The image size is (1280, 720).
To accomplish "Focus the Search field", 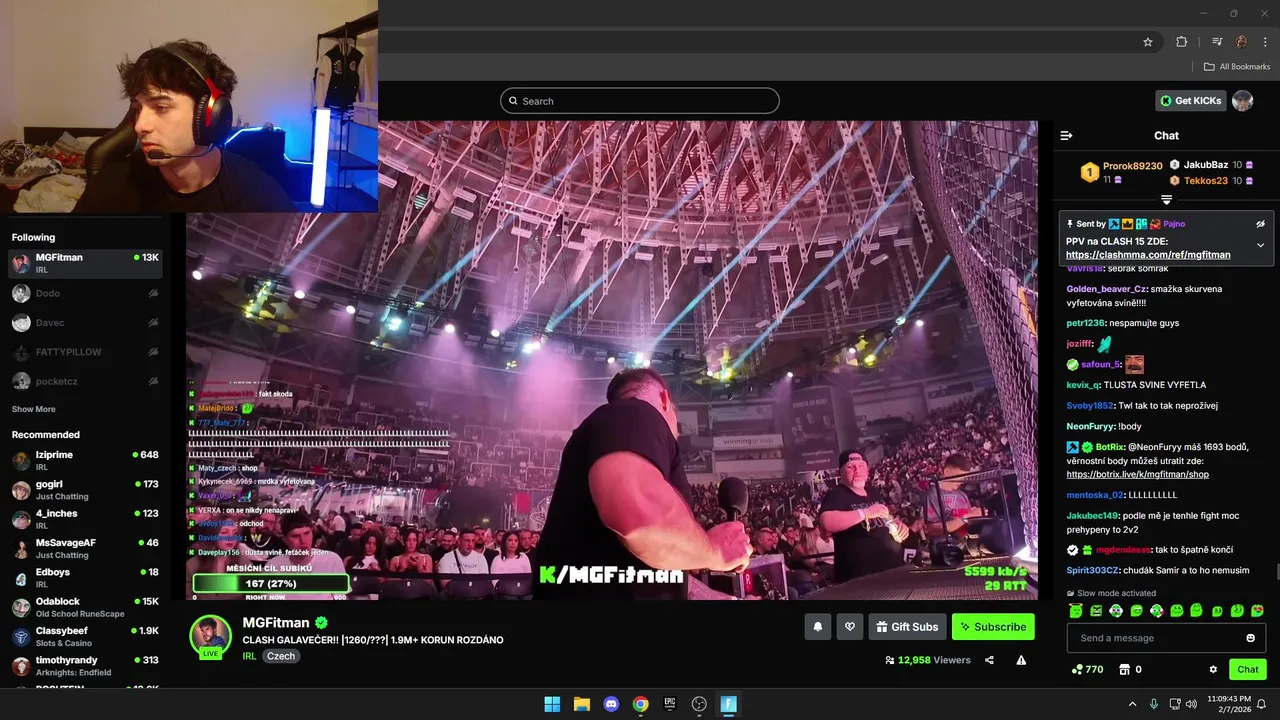I will pyautogui.click(x=640, y=101).
